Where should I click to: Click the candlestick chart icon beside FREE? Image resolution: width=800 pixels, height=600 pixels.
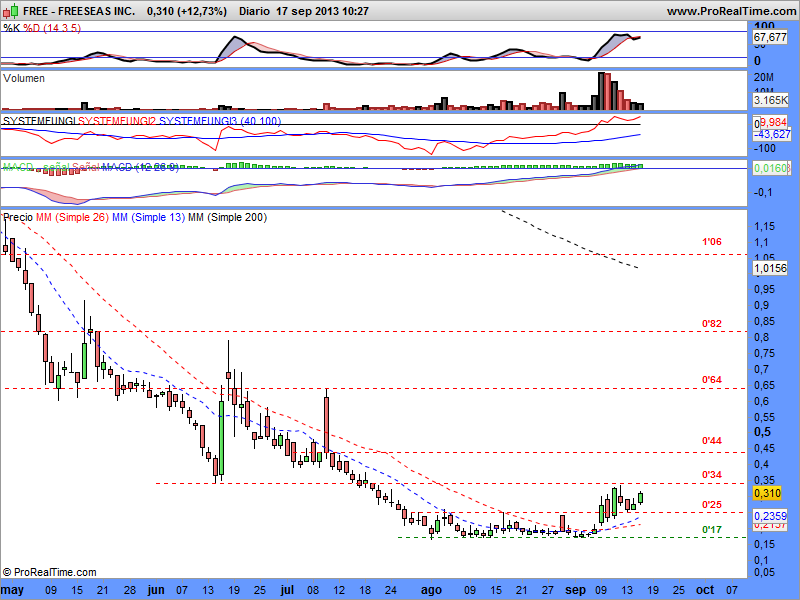pyautogui.click(x=10, y=10)
